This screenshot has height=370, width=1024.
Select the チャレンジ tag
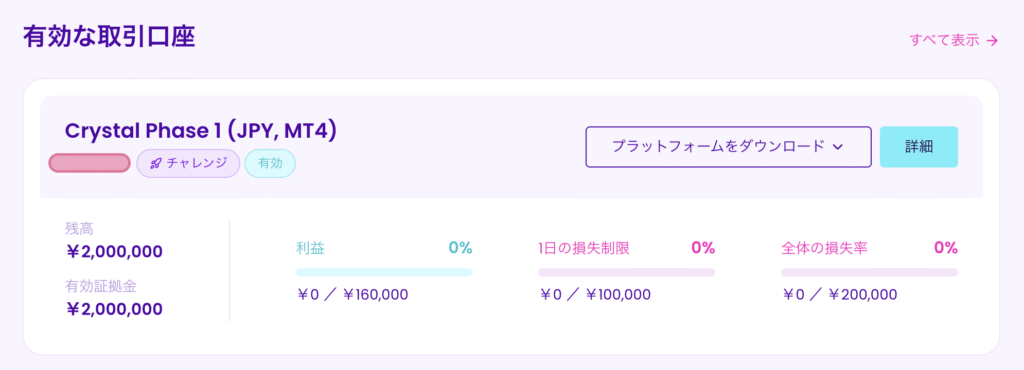(x=188, y=164)
